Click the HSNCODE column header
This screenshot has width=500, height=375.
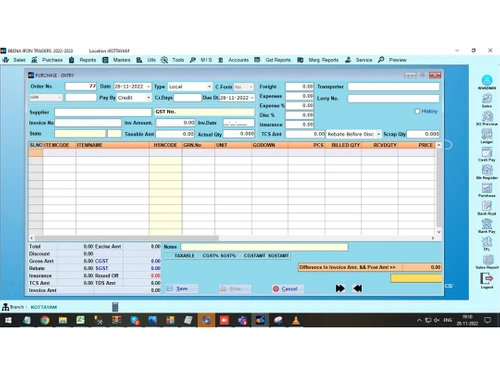(166, 145)
